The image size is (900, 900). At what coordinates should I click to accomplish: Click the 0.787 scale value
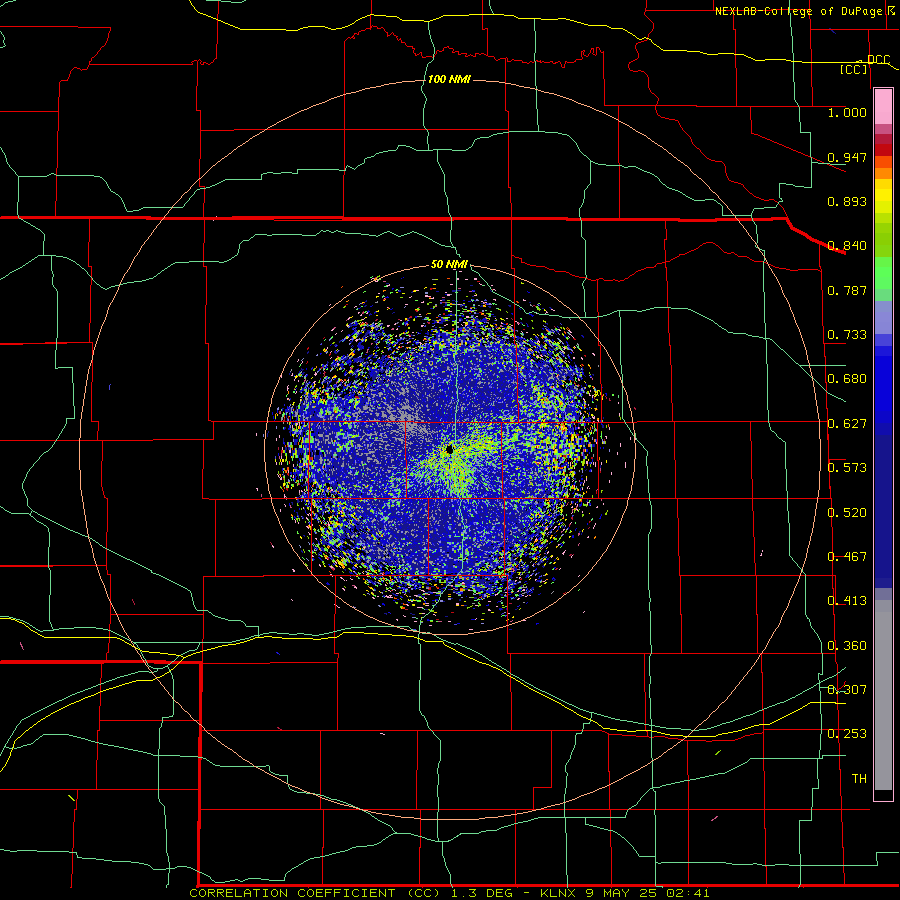(x=847, y=290)
